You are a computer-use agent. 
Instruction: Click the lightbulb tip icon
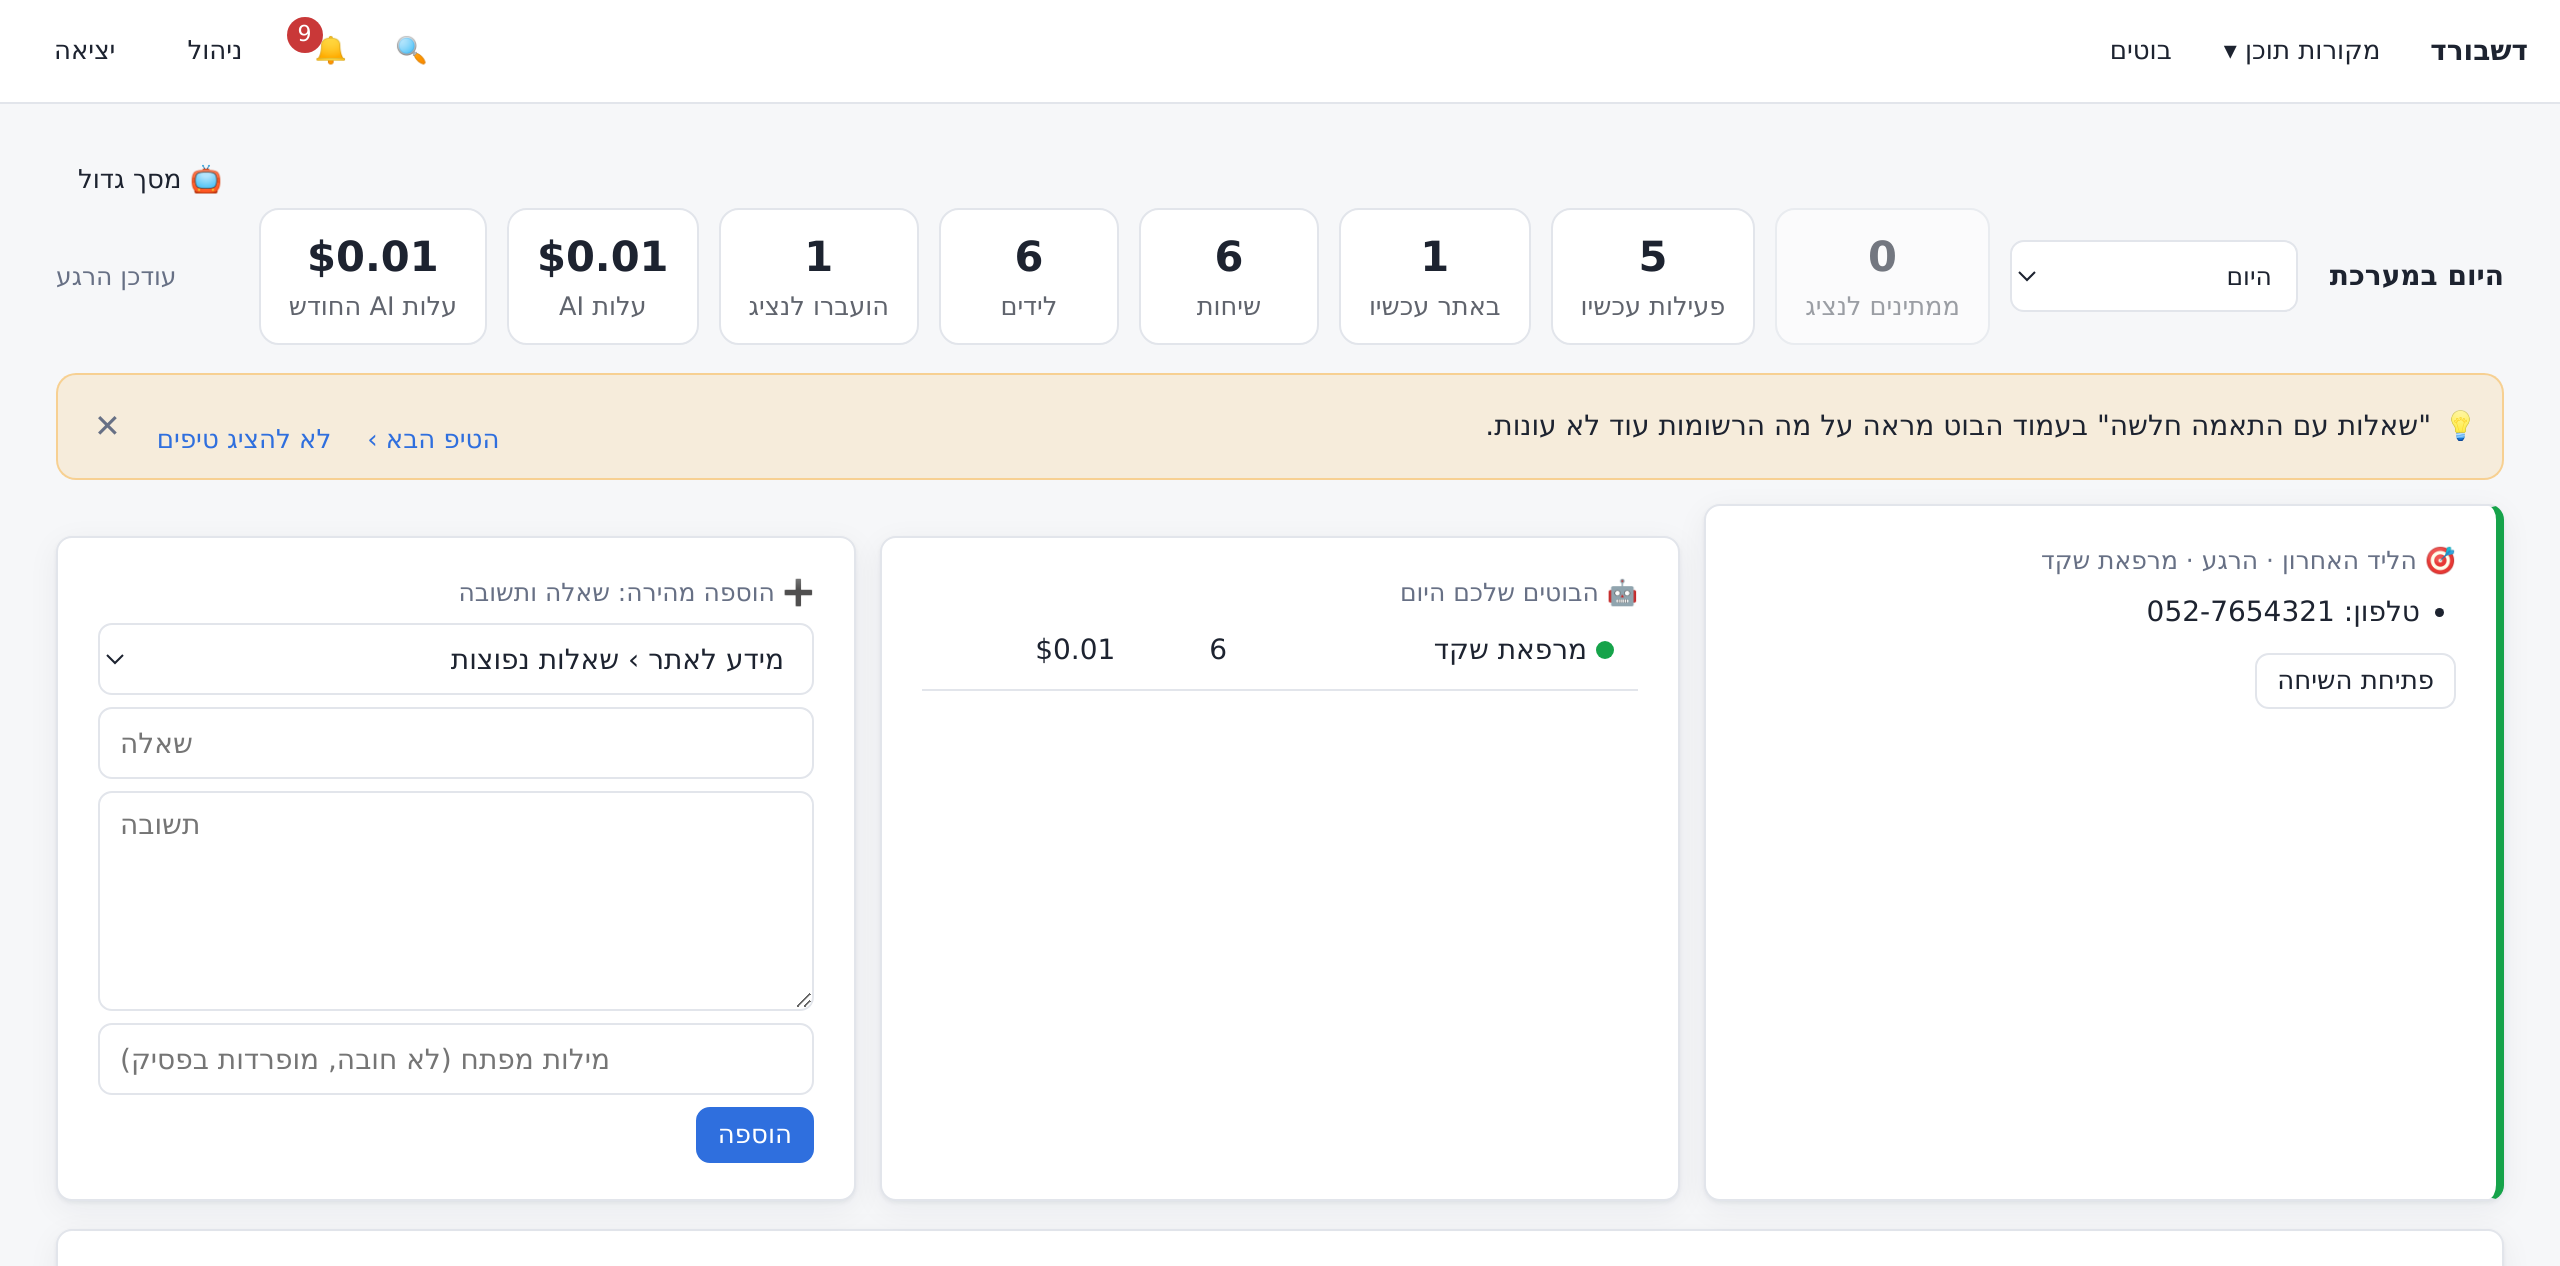(x=2460, y=426)
